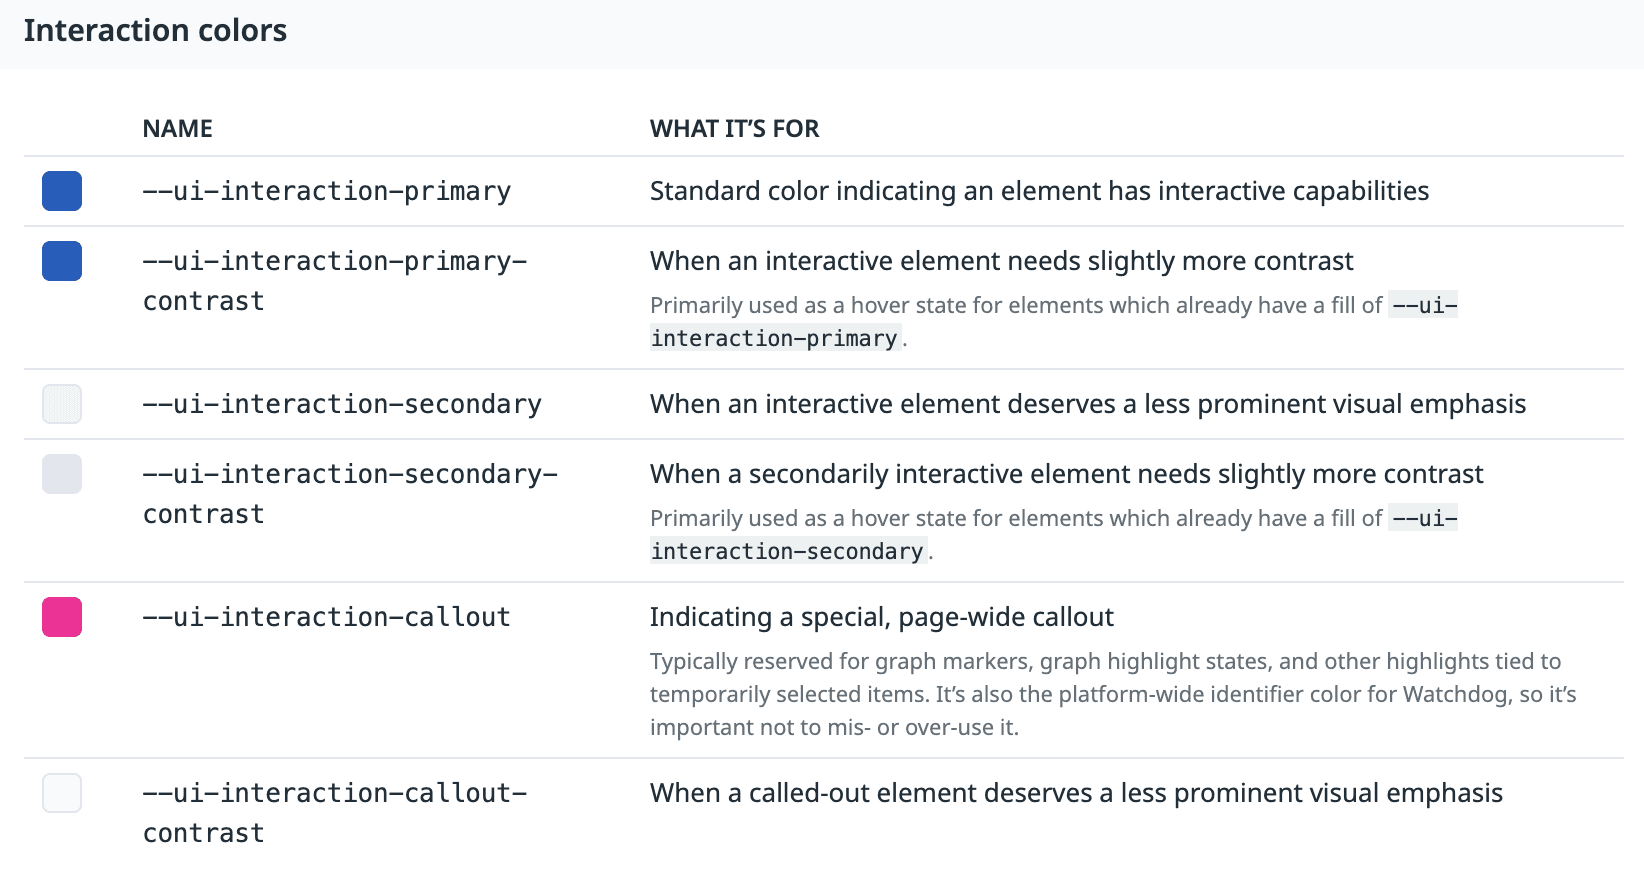This screenshot has height=882, width=1644.
Task: Pick the --ui-interaction-secondary-contrast gray swatch
Action: click(x=62, y=474)
